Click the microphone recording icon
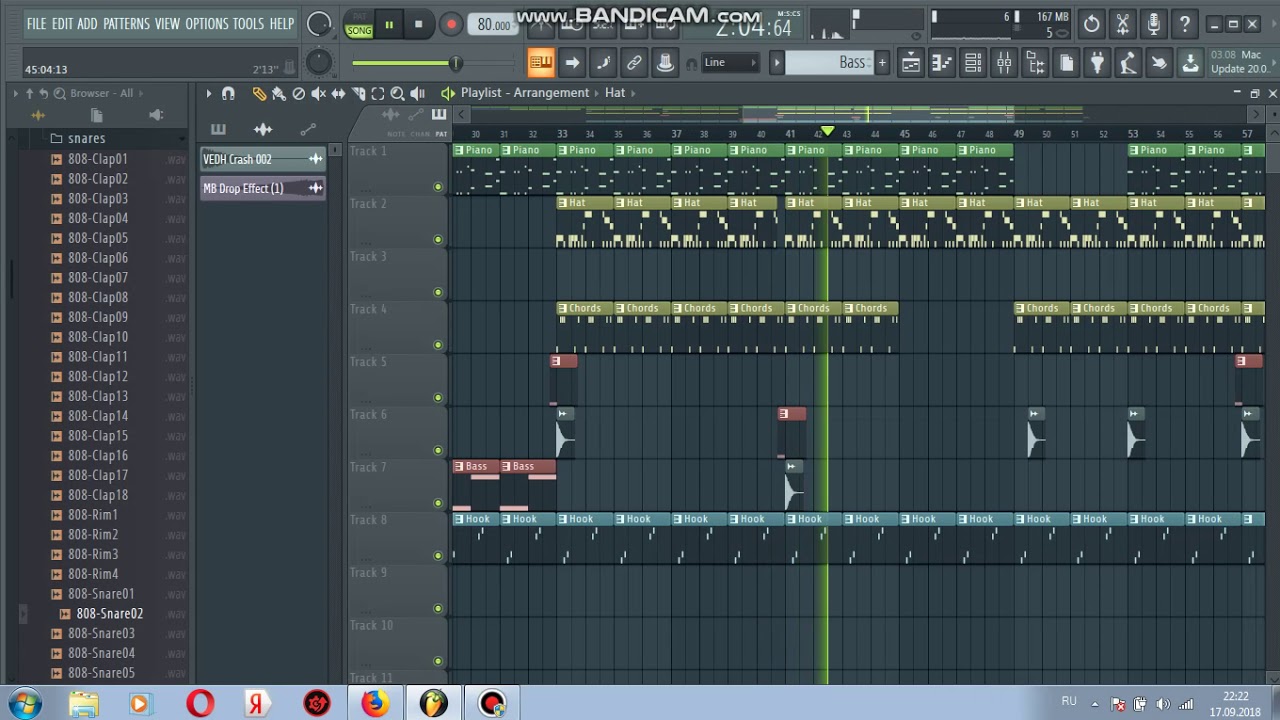 [1153, 23]
